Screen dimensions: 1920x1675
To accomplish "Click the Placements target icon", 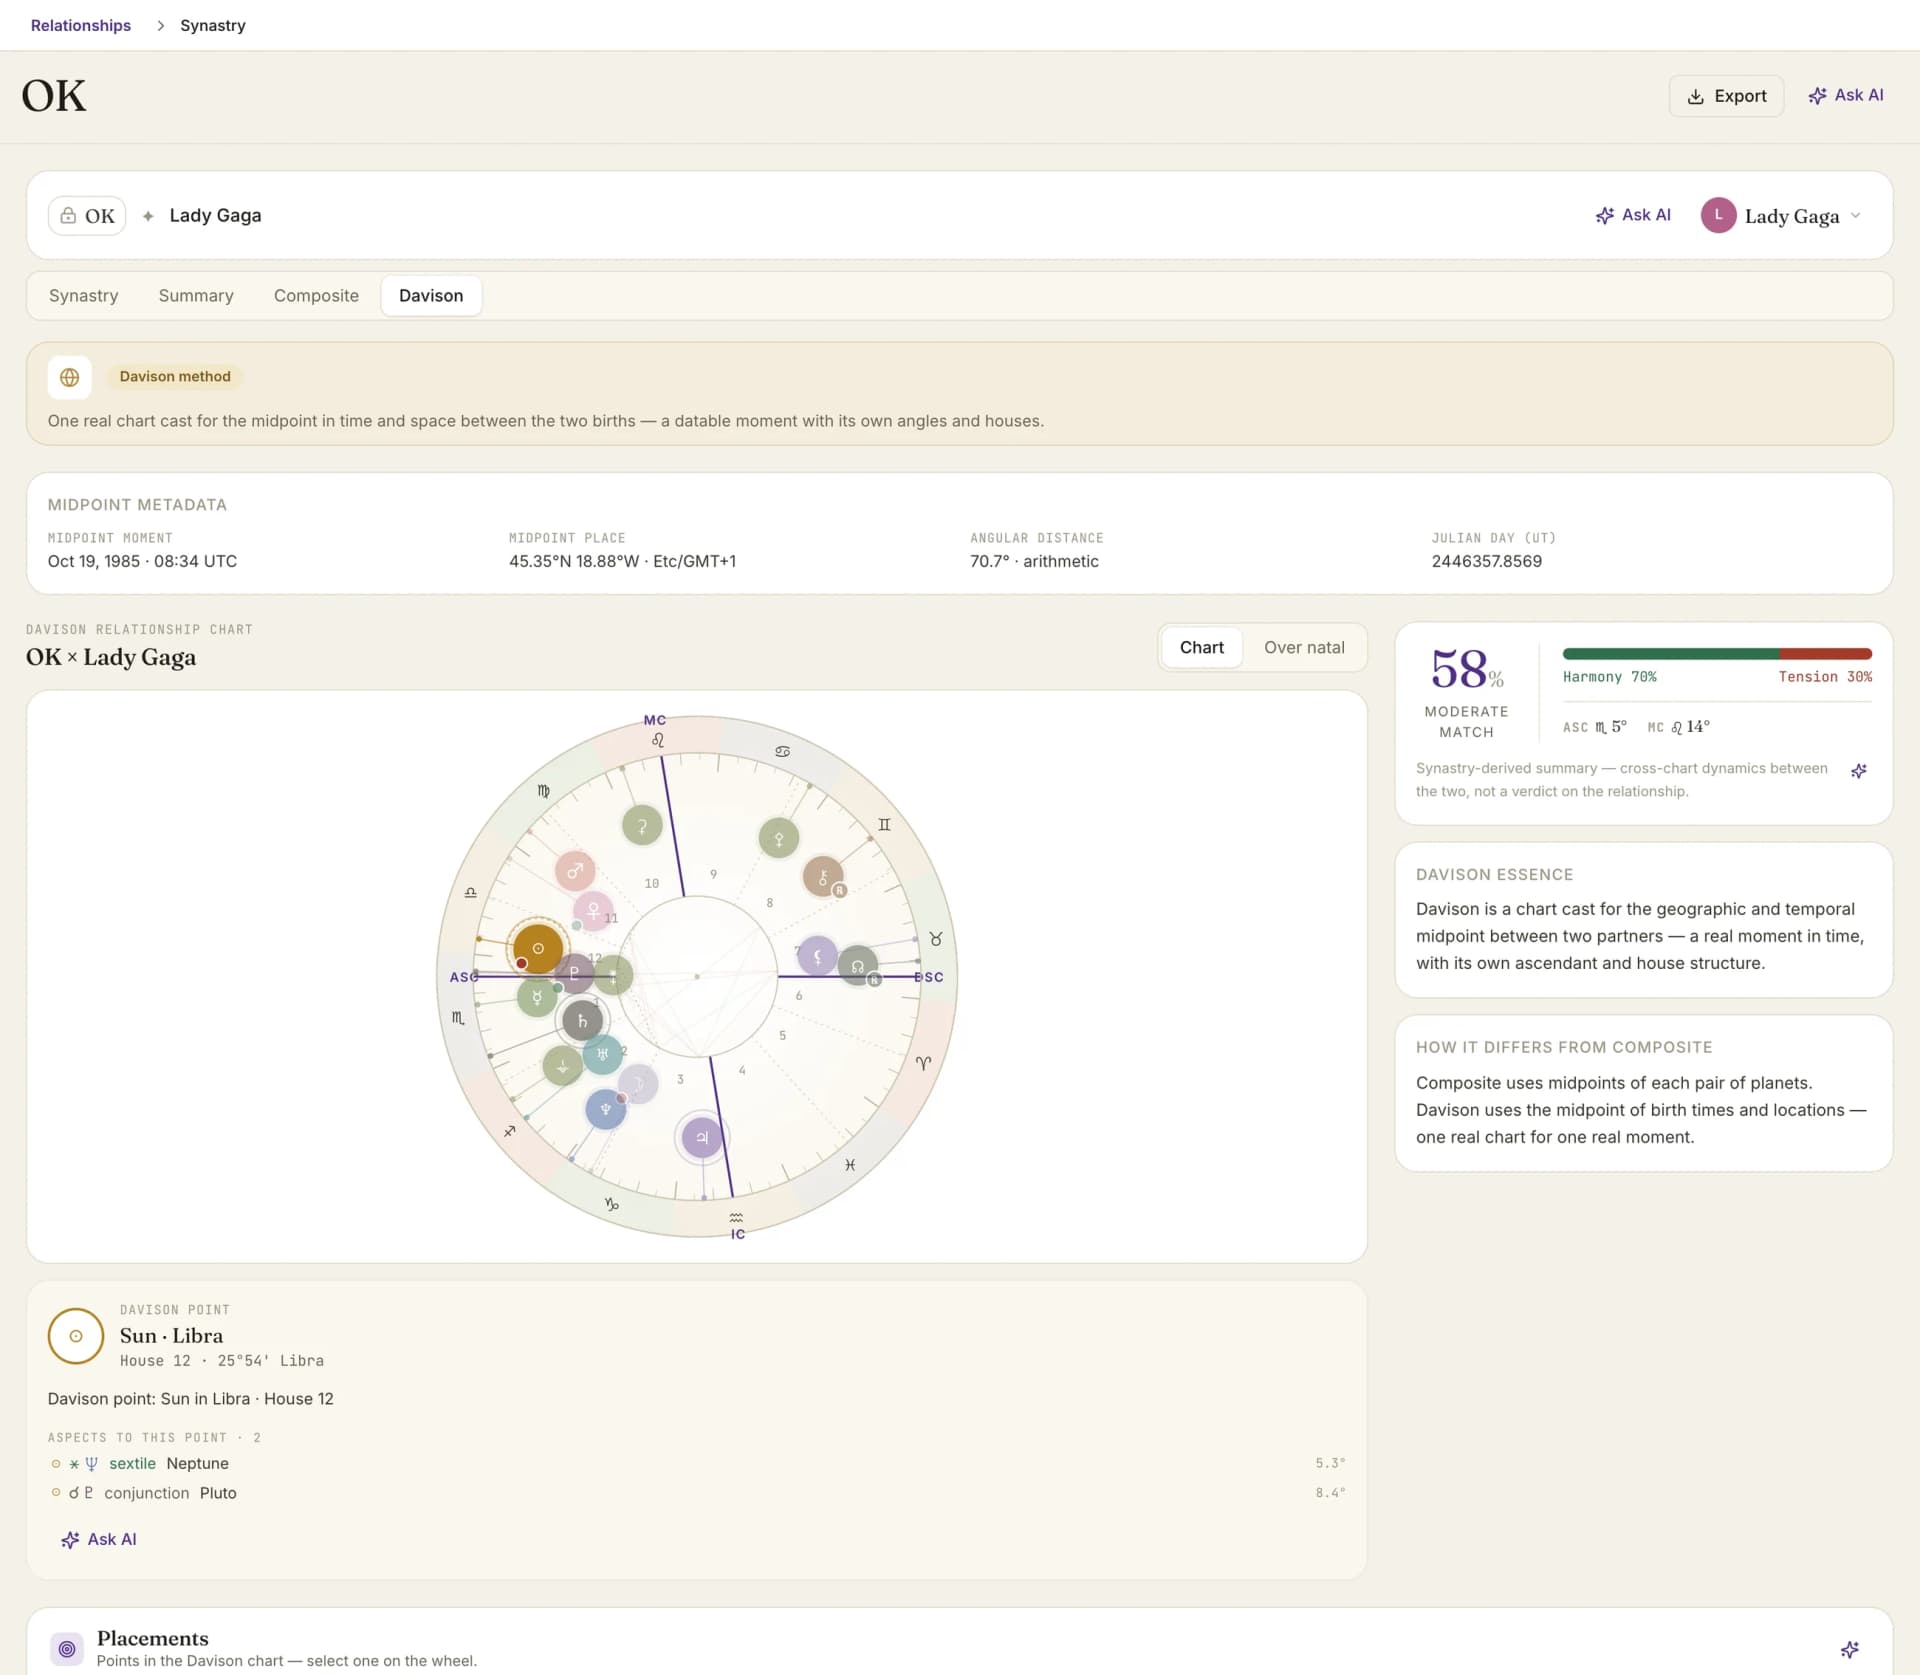I will 67,1649.
